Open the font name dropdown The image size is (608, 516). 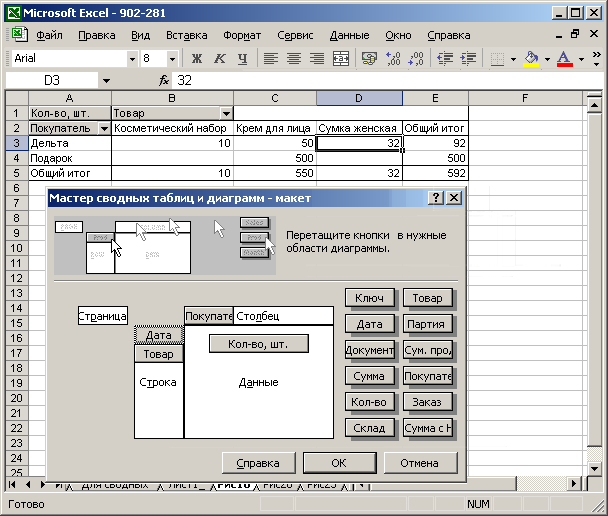pos(133,59)
